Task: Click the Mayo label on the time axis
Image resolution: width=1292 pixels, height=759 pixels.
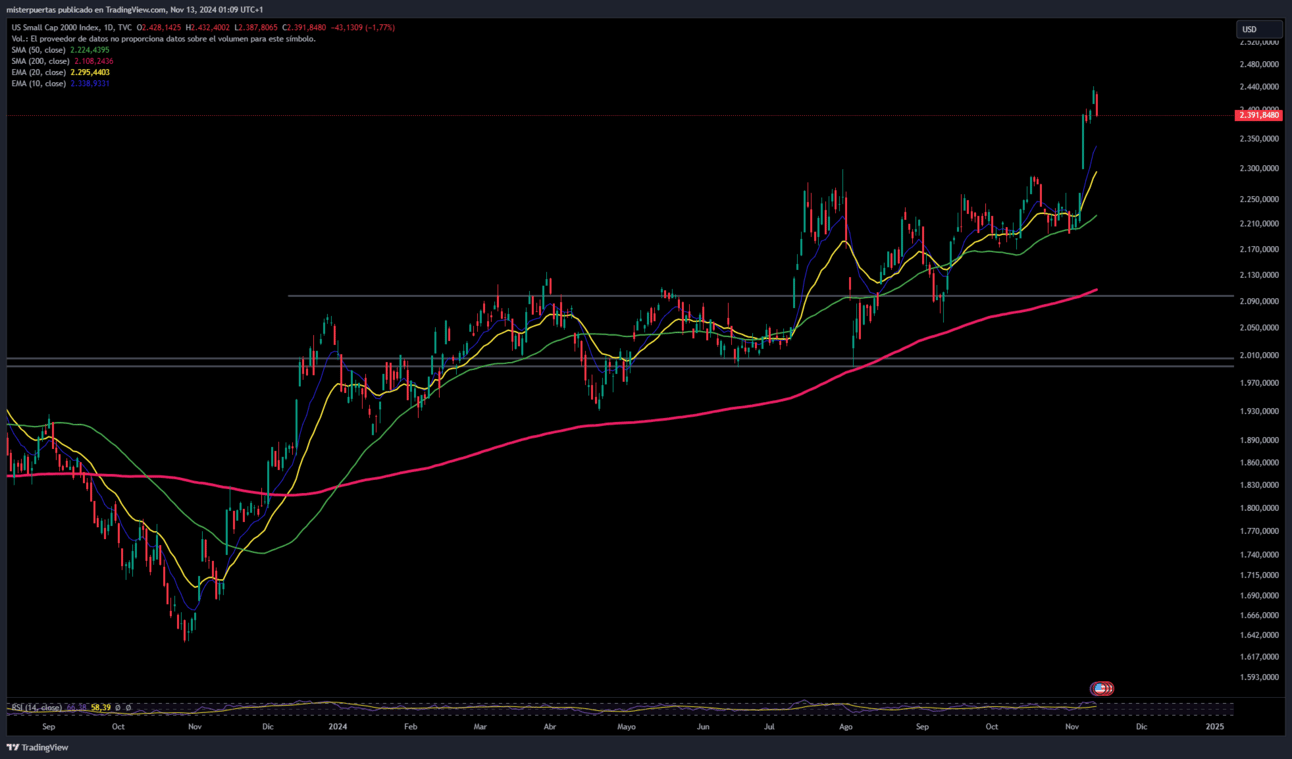Action: click(x=626, y=727)
